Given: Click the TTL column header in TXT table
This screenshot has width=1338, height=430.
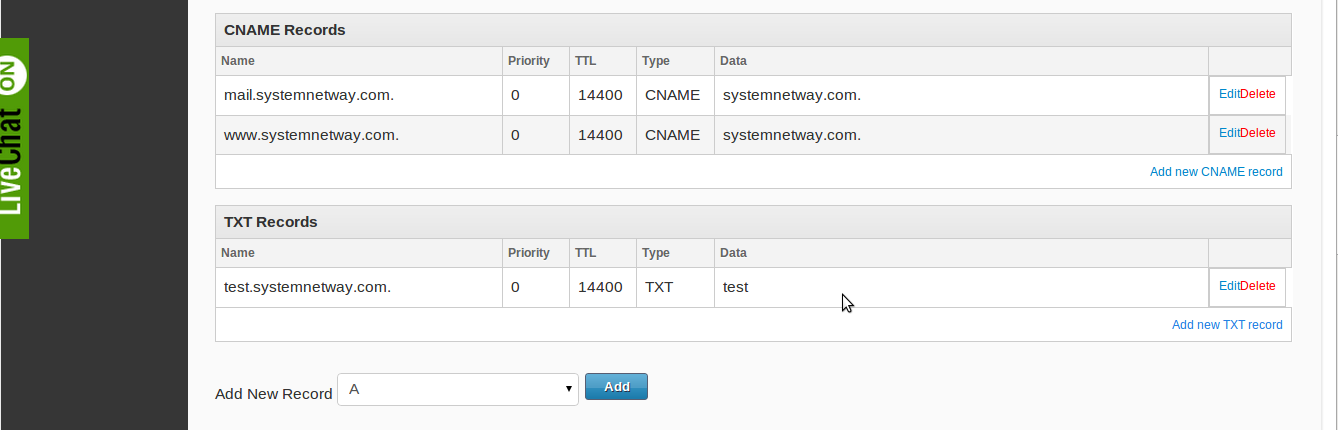Looking at the screenshot, I should (x=585, y=253).
